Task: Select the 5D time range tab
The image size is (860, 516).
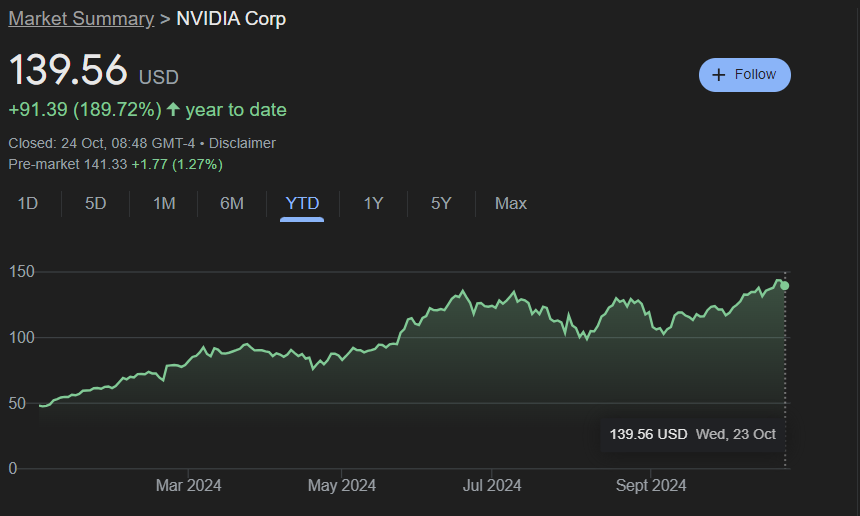Action: [x=95, y=203]
